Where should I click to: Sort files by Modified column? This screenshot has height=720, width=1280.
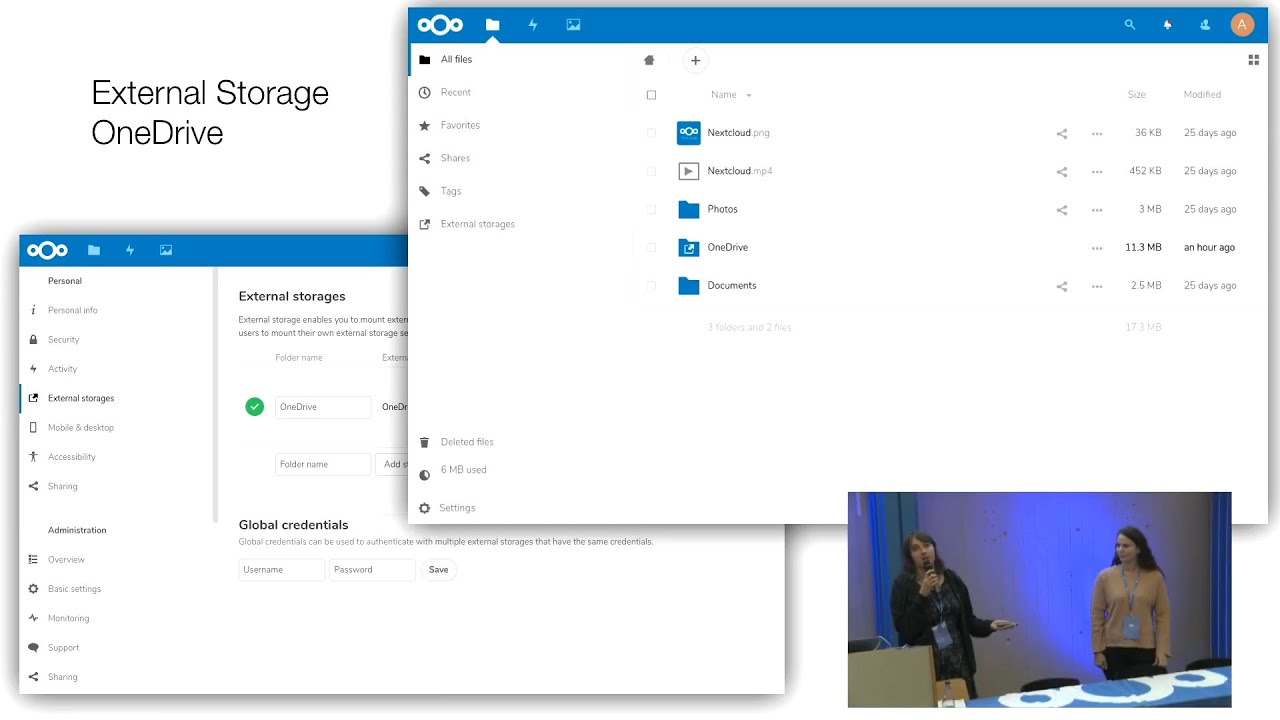pos(1202,94)
